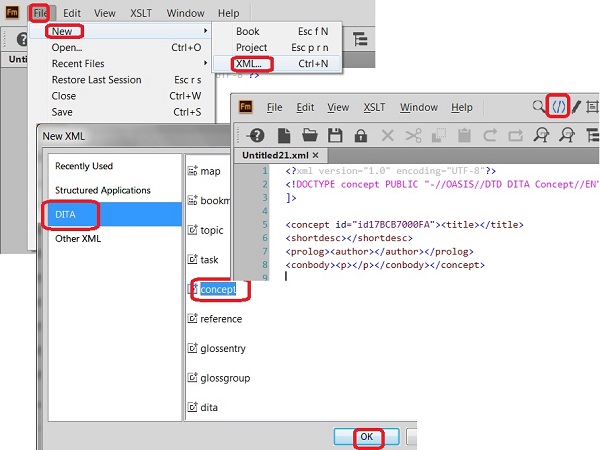Click the FrameMaker Fm logo in back window
The image size is (600, 450).
[x=12, y=13]
